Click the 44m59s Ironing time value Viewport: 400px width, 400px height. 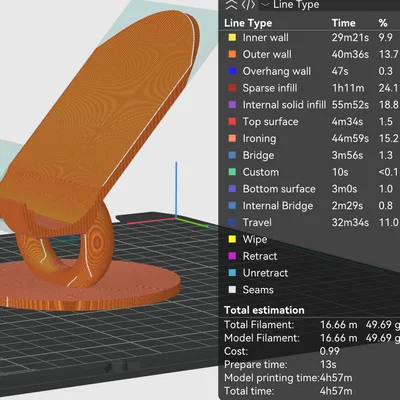tap(350, 138)
